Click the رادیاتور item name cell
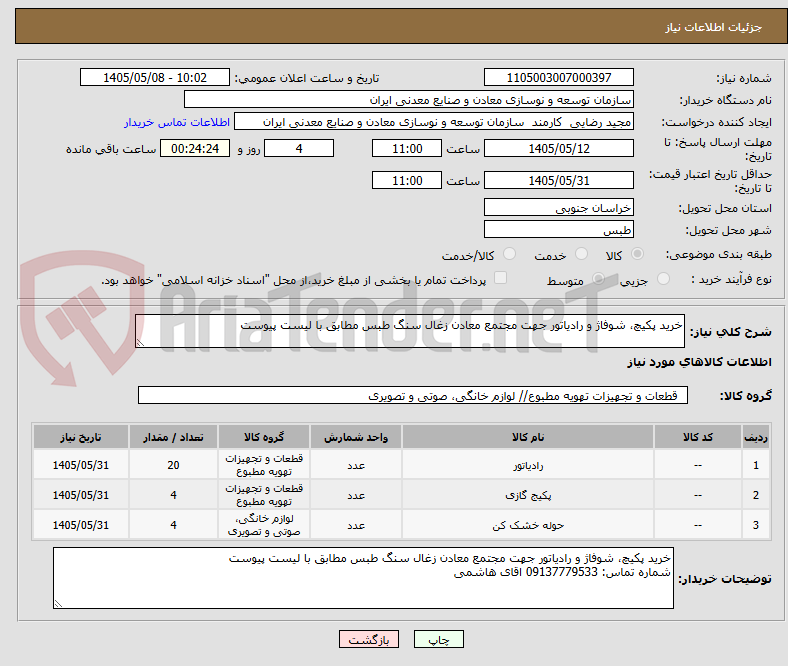Screen dimensions: 788x666 [528, 465]
